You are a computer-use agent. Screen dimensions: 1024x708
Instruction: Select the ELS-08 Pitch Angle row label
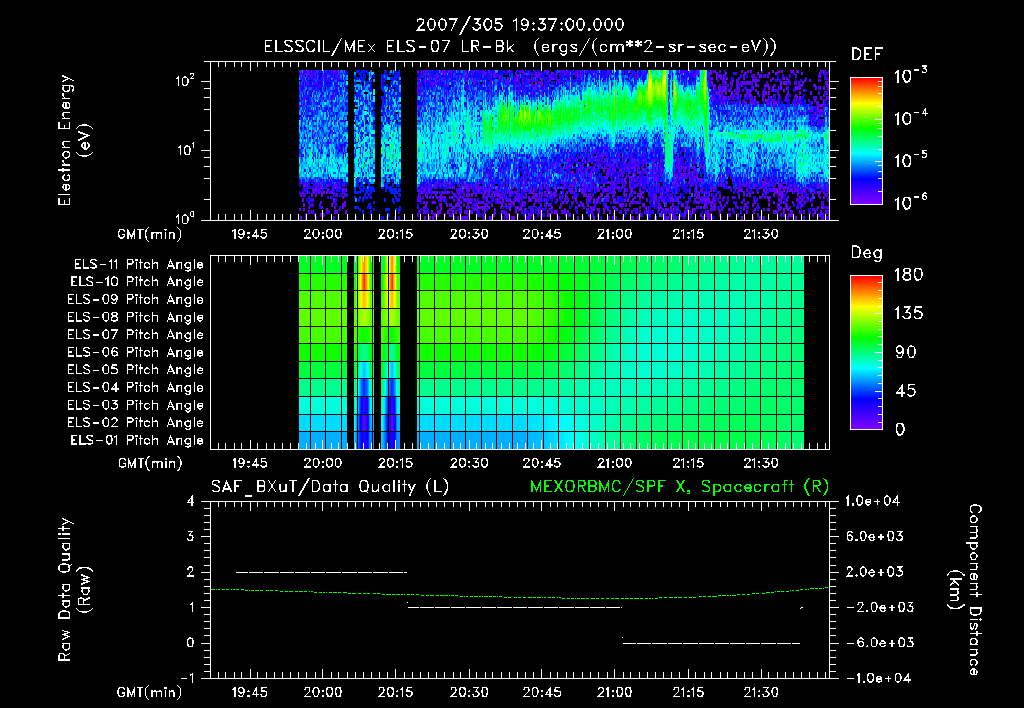coord(135,317)
